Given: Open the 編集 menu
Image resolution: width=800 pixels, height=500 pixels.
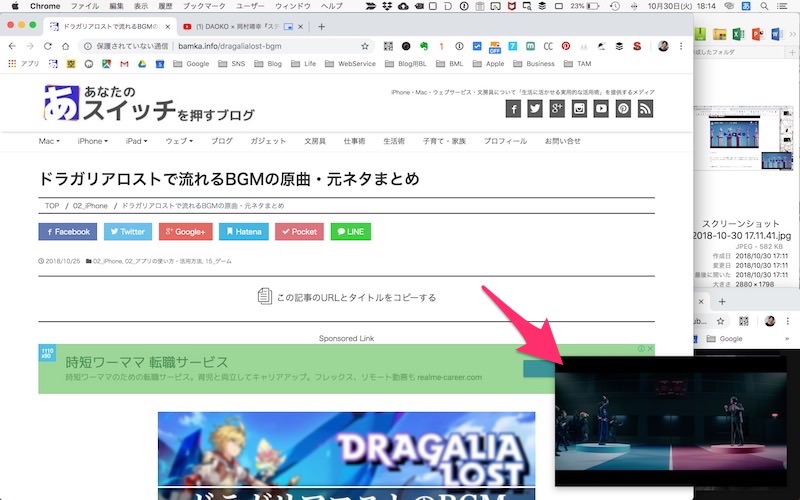Looking at the screenshot, I should [116, 6].
